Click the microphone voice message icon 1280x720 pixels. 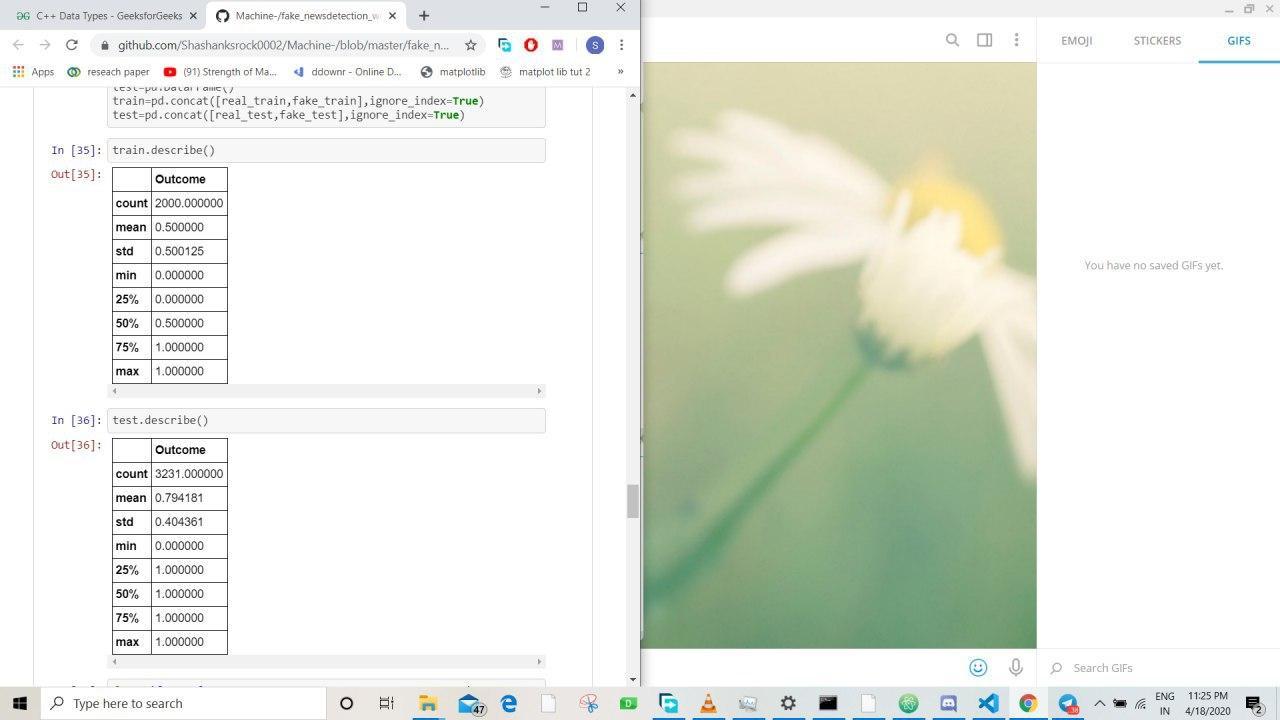[x=1015, y=667]
